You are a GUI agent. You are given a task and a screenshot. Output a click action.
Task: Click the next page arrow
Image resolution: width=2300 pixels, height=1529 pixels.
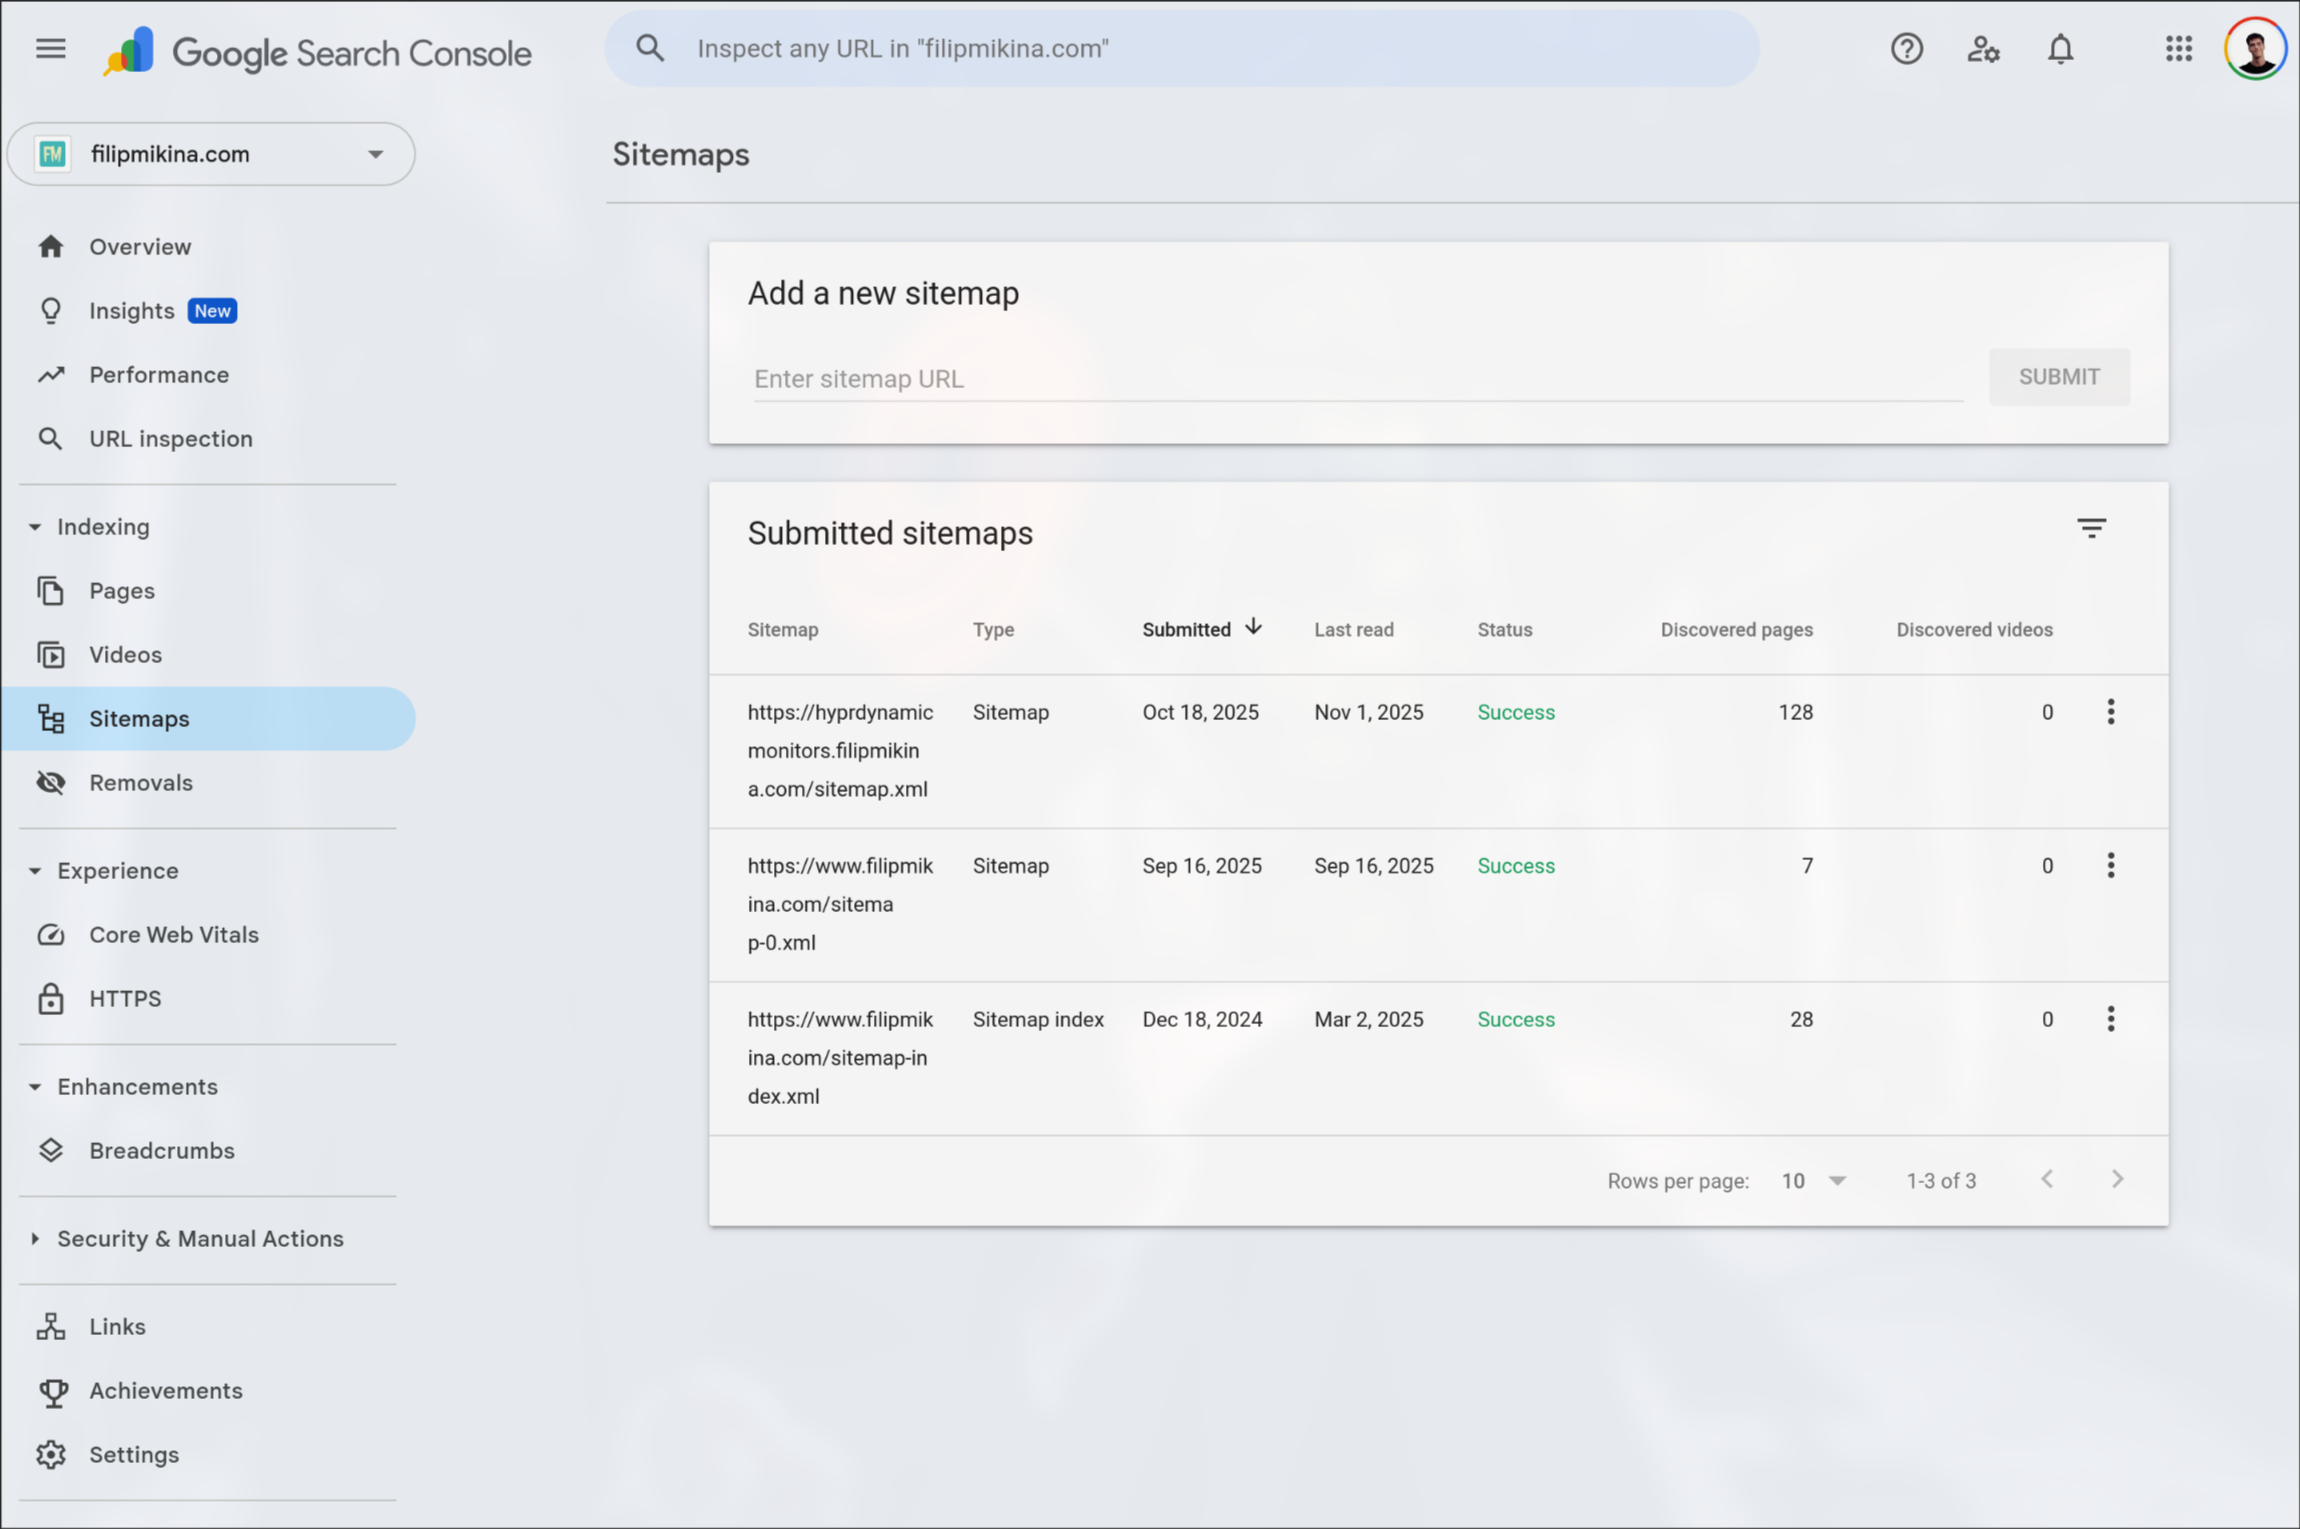click(x=2117, y=1180)
